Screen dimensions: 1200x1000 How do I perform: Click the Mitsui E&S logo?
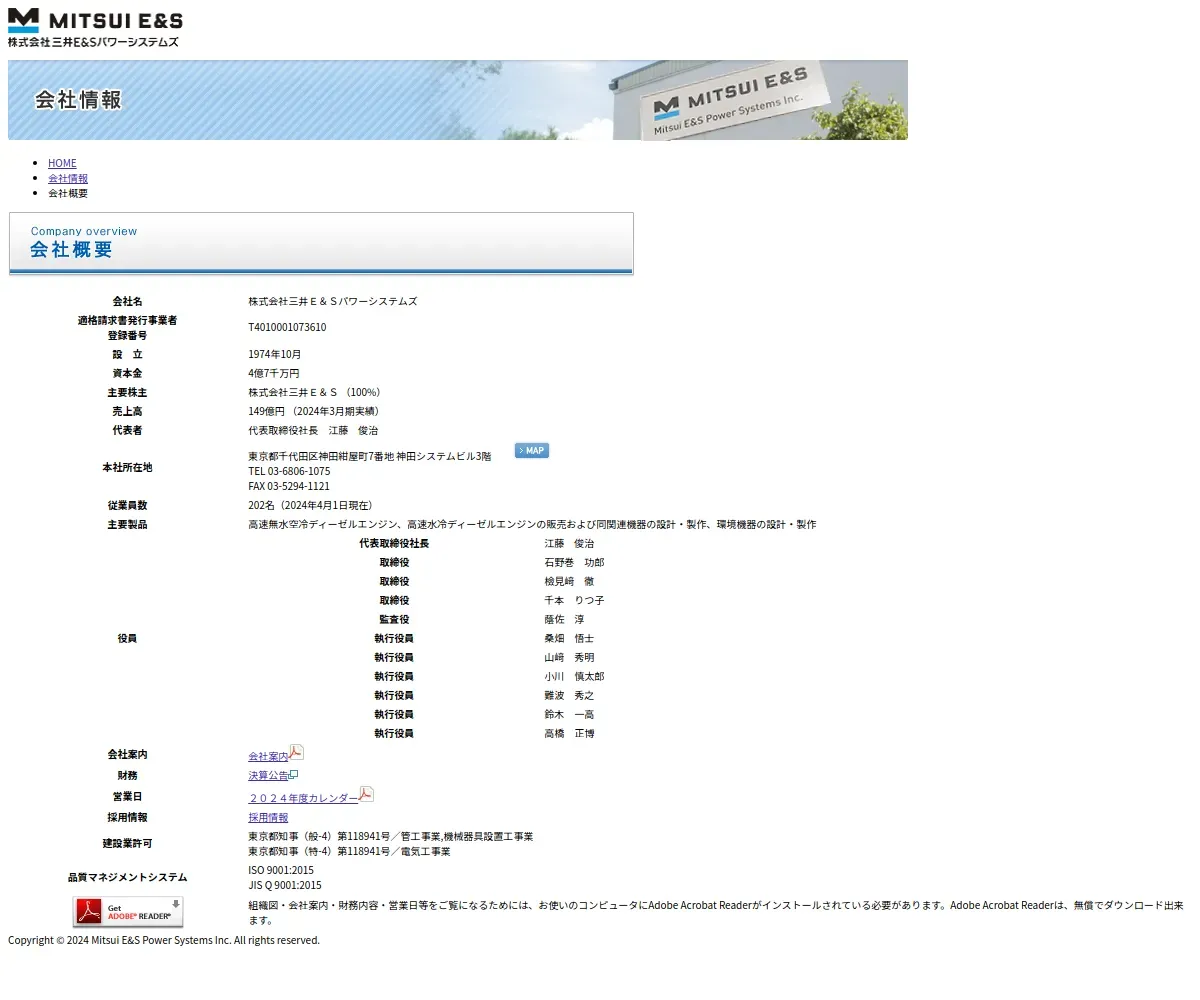95,27
